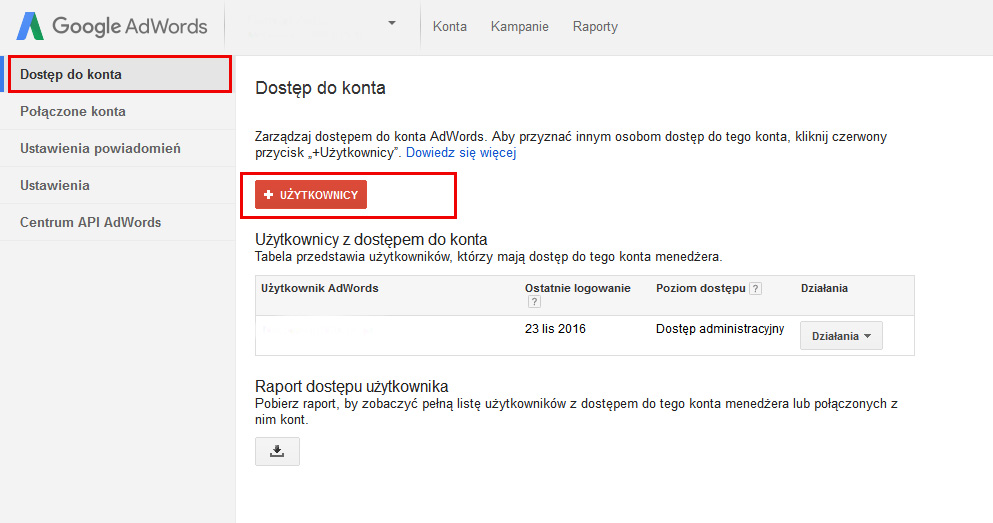Expand the account selector dropdown arrow
Screen dimensions: 993x523
[x=392, y=23]
